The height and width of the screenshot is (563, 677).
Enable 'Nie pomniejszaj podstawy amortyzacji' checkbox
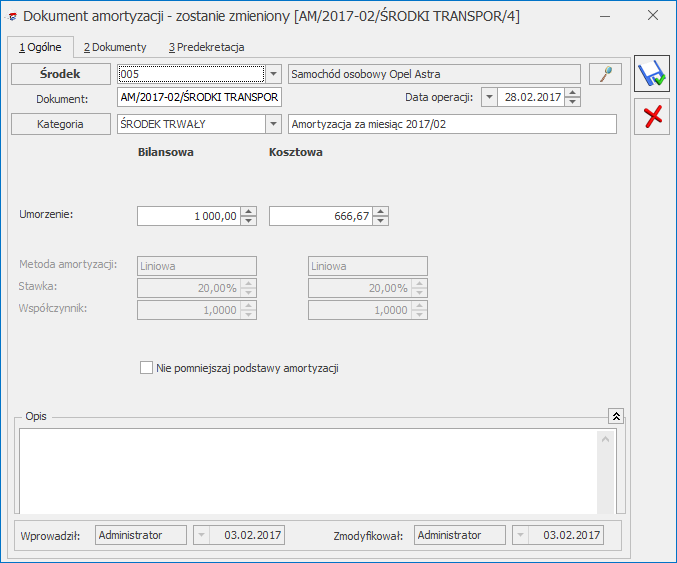(147, 368)
